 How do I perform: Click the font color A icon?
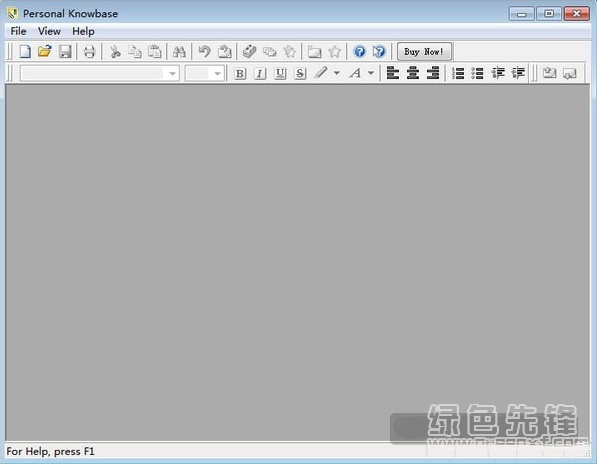point(355,73)
